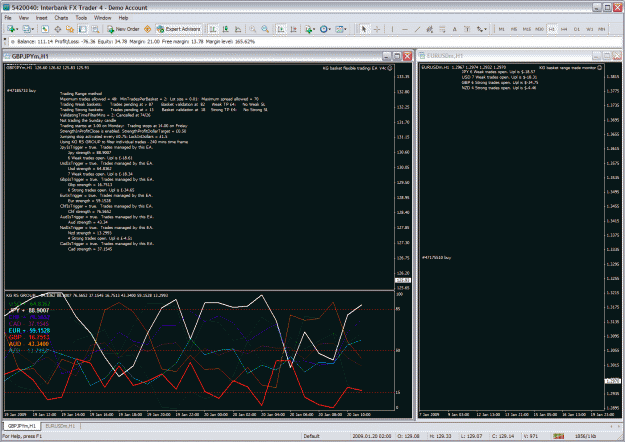
Task: Open the Arrows drawing tool
Action: pos(480,29)
